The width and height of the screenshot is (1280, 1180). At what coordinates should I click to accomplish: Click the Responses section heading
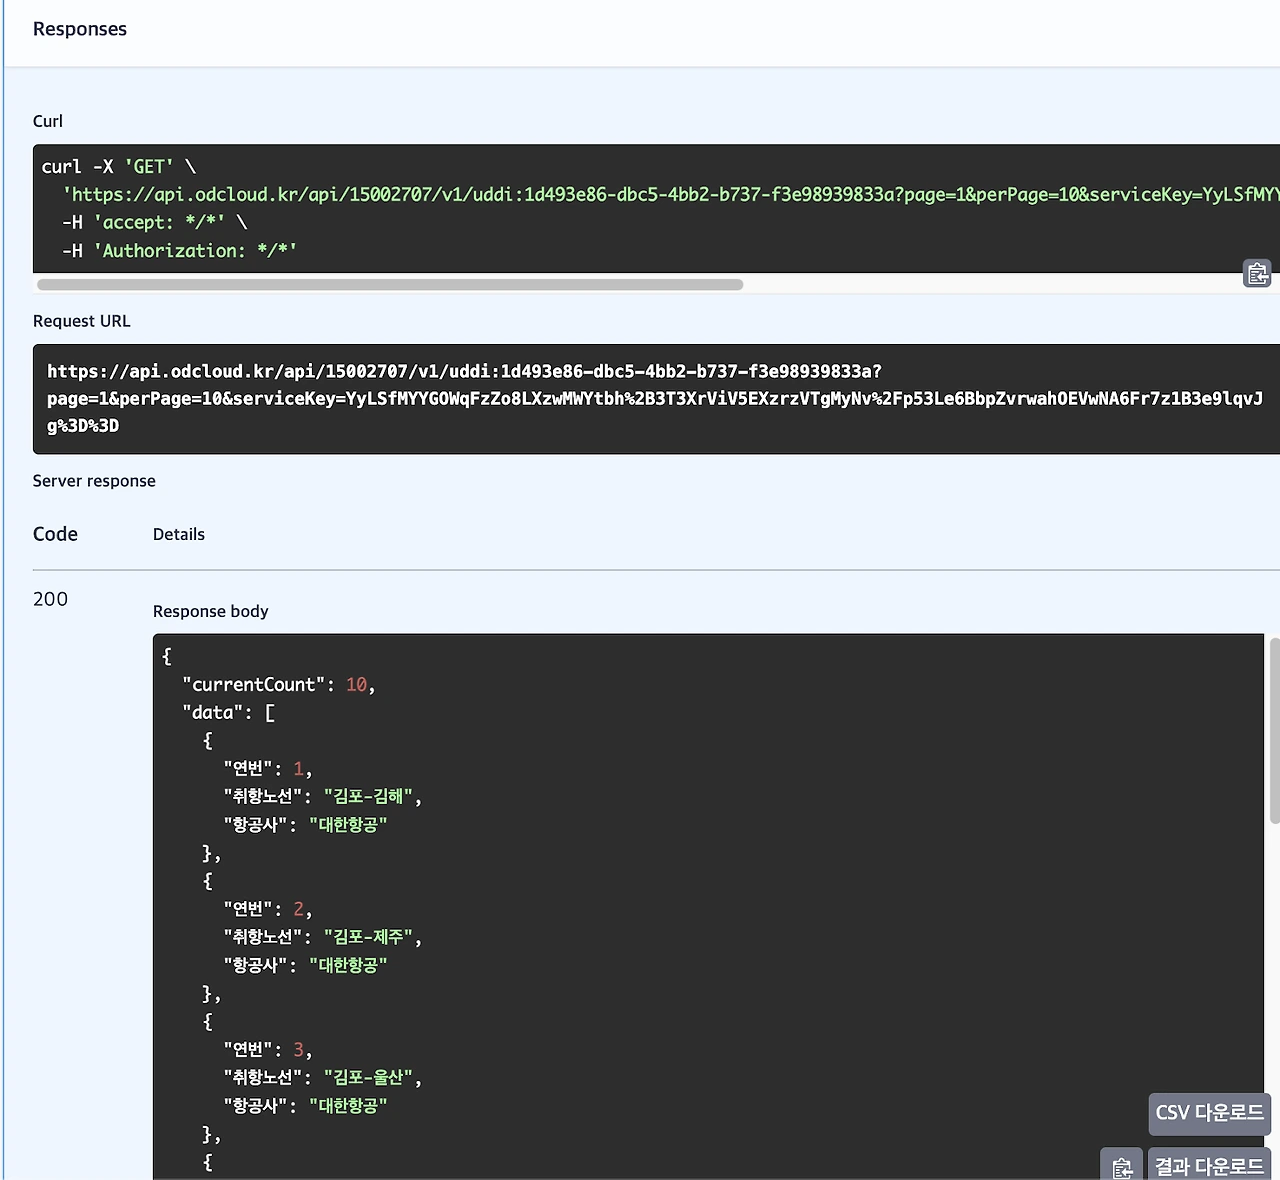click(x=80, y=29)
